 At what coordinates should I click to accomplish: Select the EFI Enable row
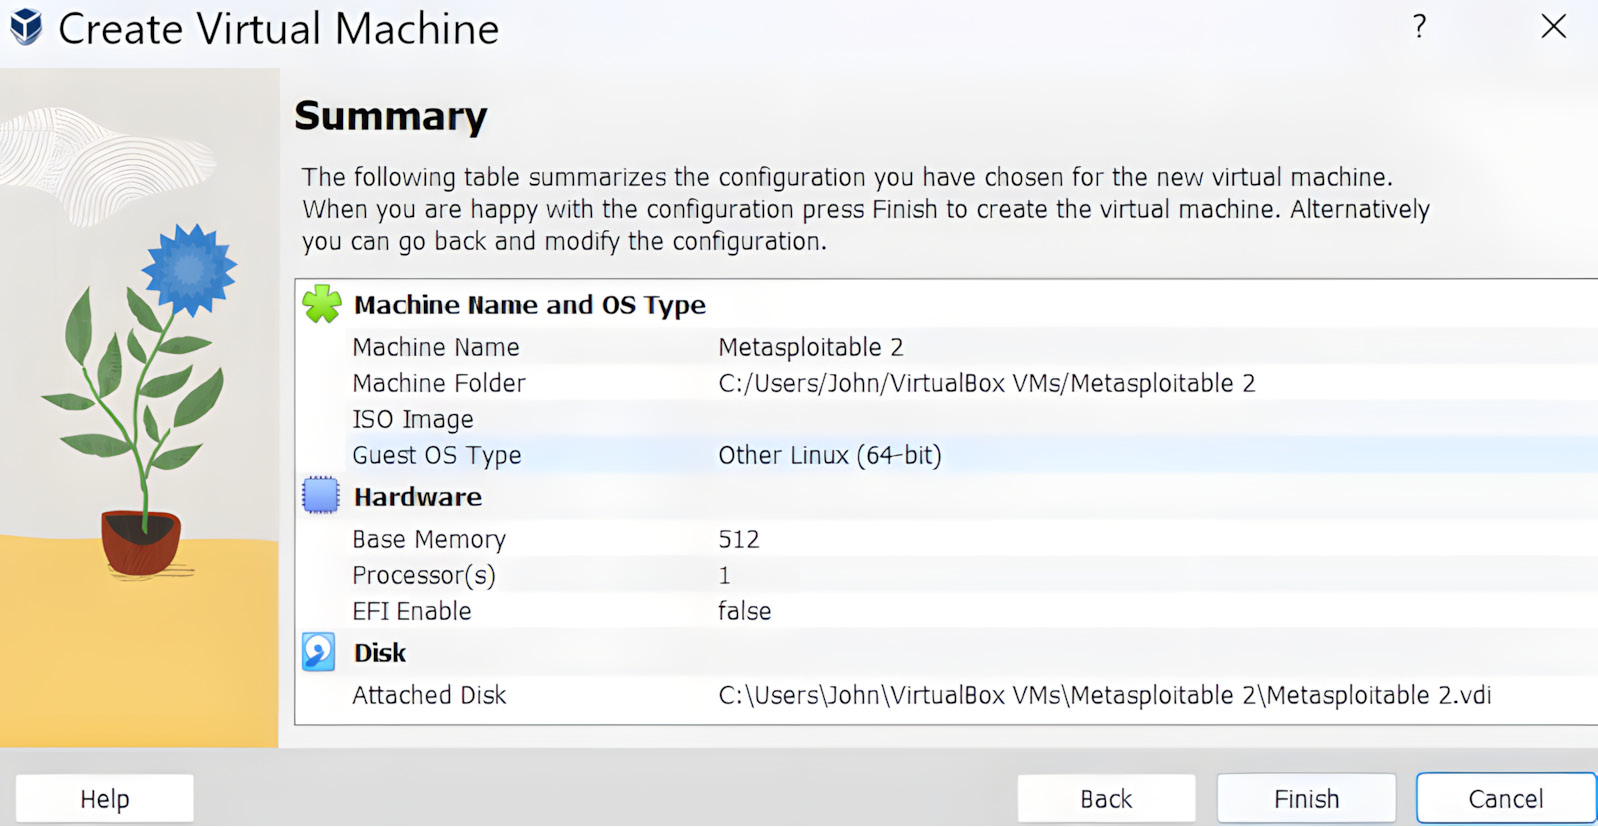coord(412,611)
